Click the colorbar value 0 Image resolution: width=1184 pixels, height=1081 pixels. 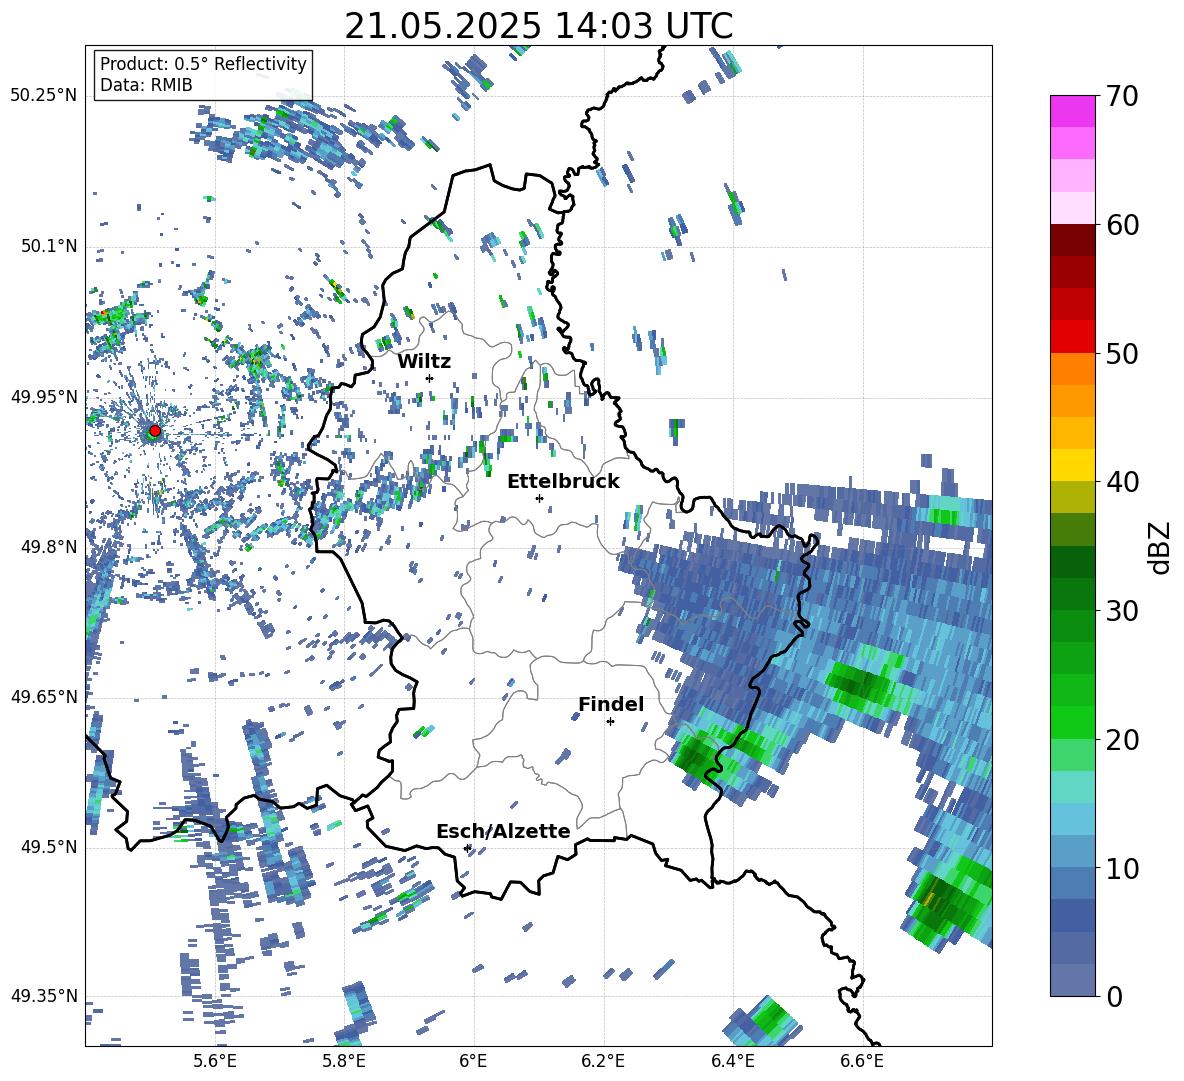point(1114,996)
